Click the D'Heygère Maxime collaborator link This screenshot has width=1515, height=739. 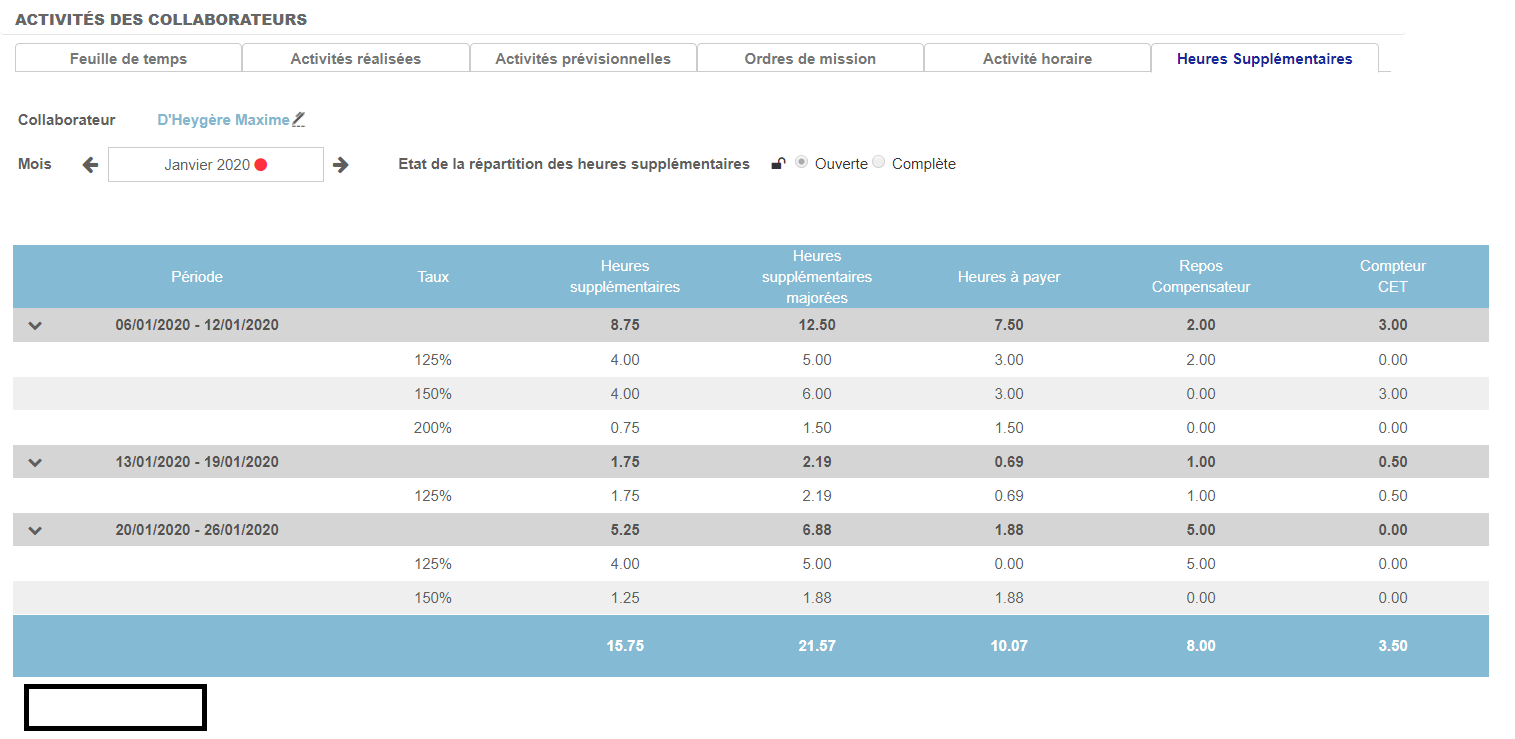click(x=223, y=120)
